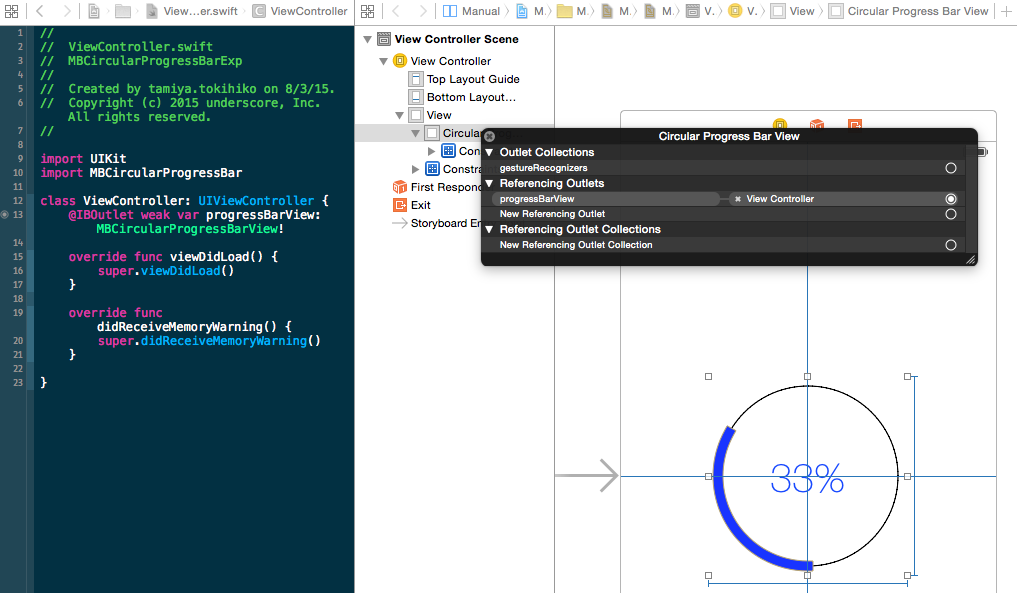Click the New Referencing Outlet Collection circle
The image size is (1017, 593).
[x=950, y=244]
